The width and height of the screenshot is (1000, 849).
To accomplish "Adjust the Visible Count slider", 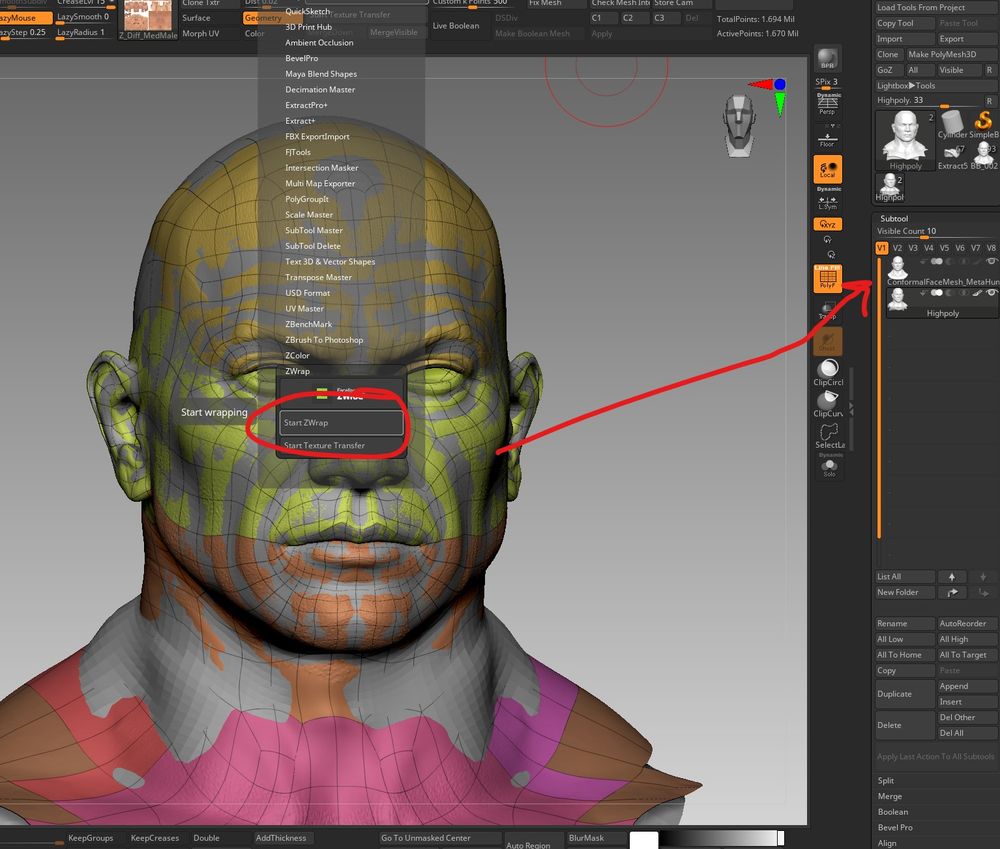I will click(x=936, y=232).
